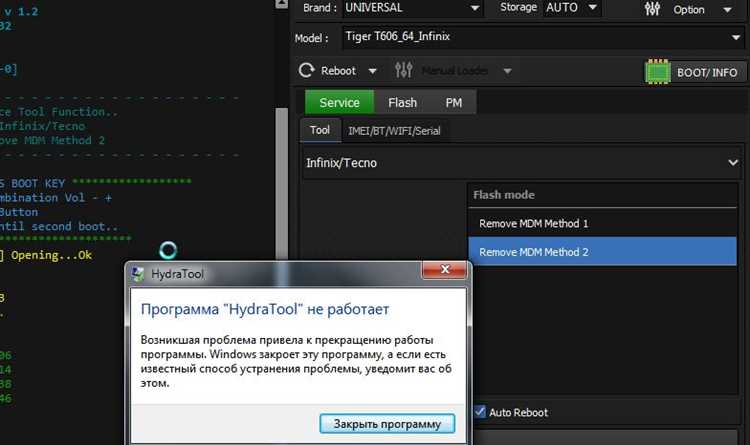This screenshot has height=445, width=750.
Task: Click the log panel vertical scrollbar thumb
Action: tap(282, 184)
